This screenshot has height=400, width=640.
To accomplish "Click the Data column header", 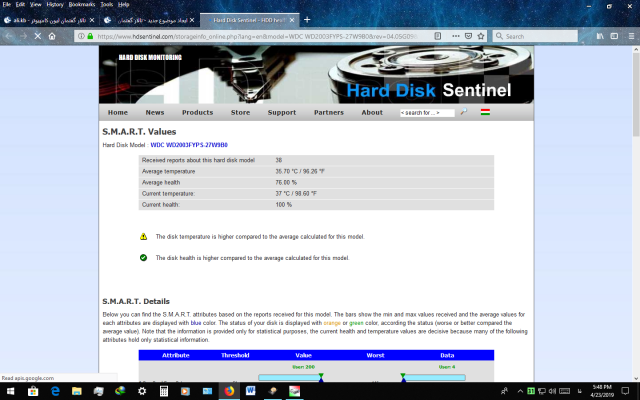I will [447, 355].
